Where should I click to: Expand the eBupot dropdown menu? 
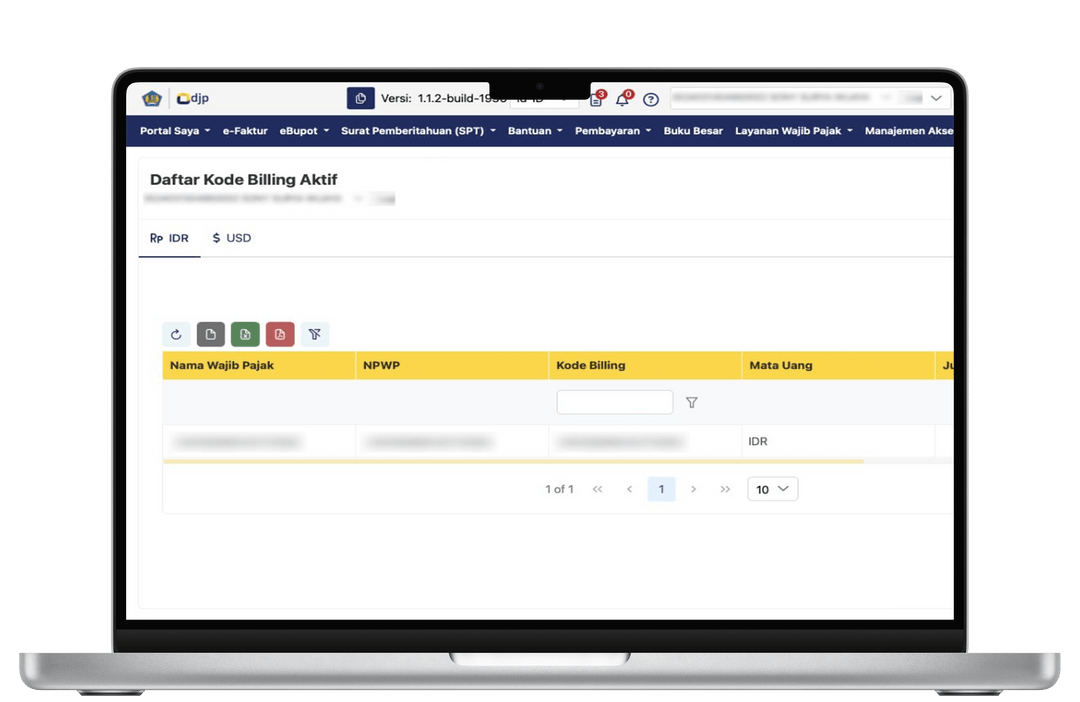[x=304, y=131]
